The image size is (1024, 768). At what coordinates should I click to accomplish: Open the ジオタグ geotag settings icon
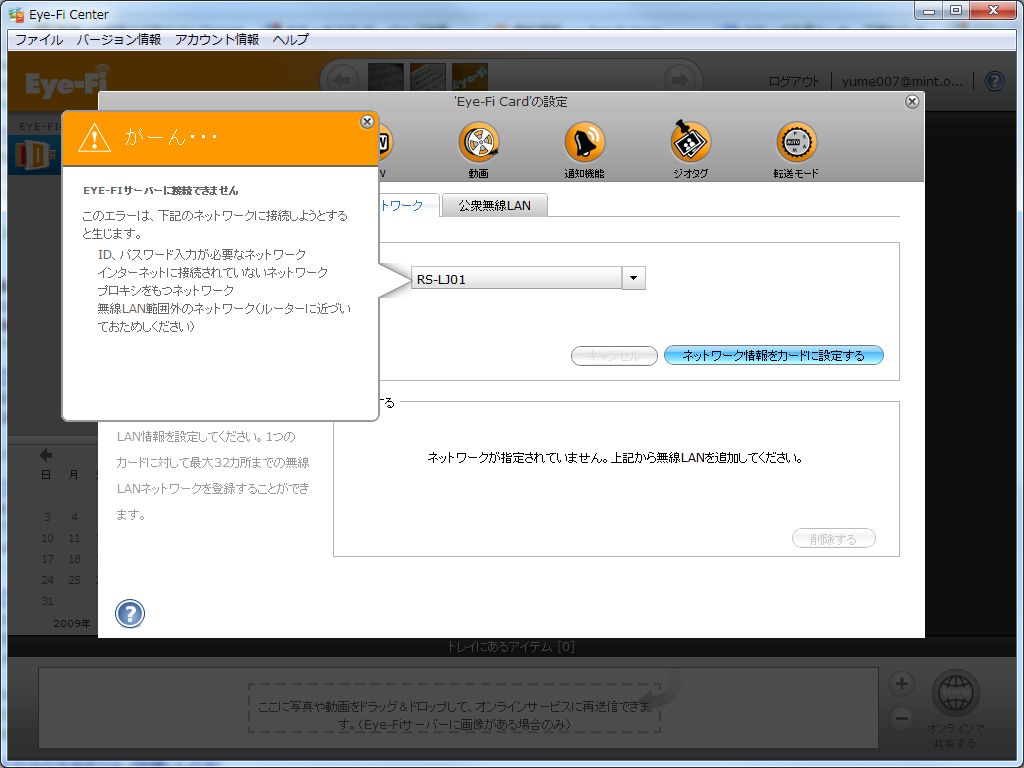pyautogui.click(x=690, y=142)
